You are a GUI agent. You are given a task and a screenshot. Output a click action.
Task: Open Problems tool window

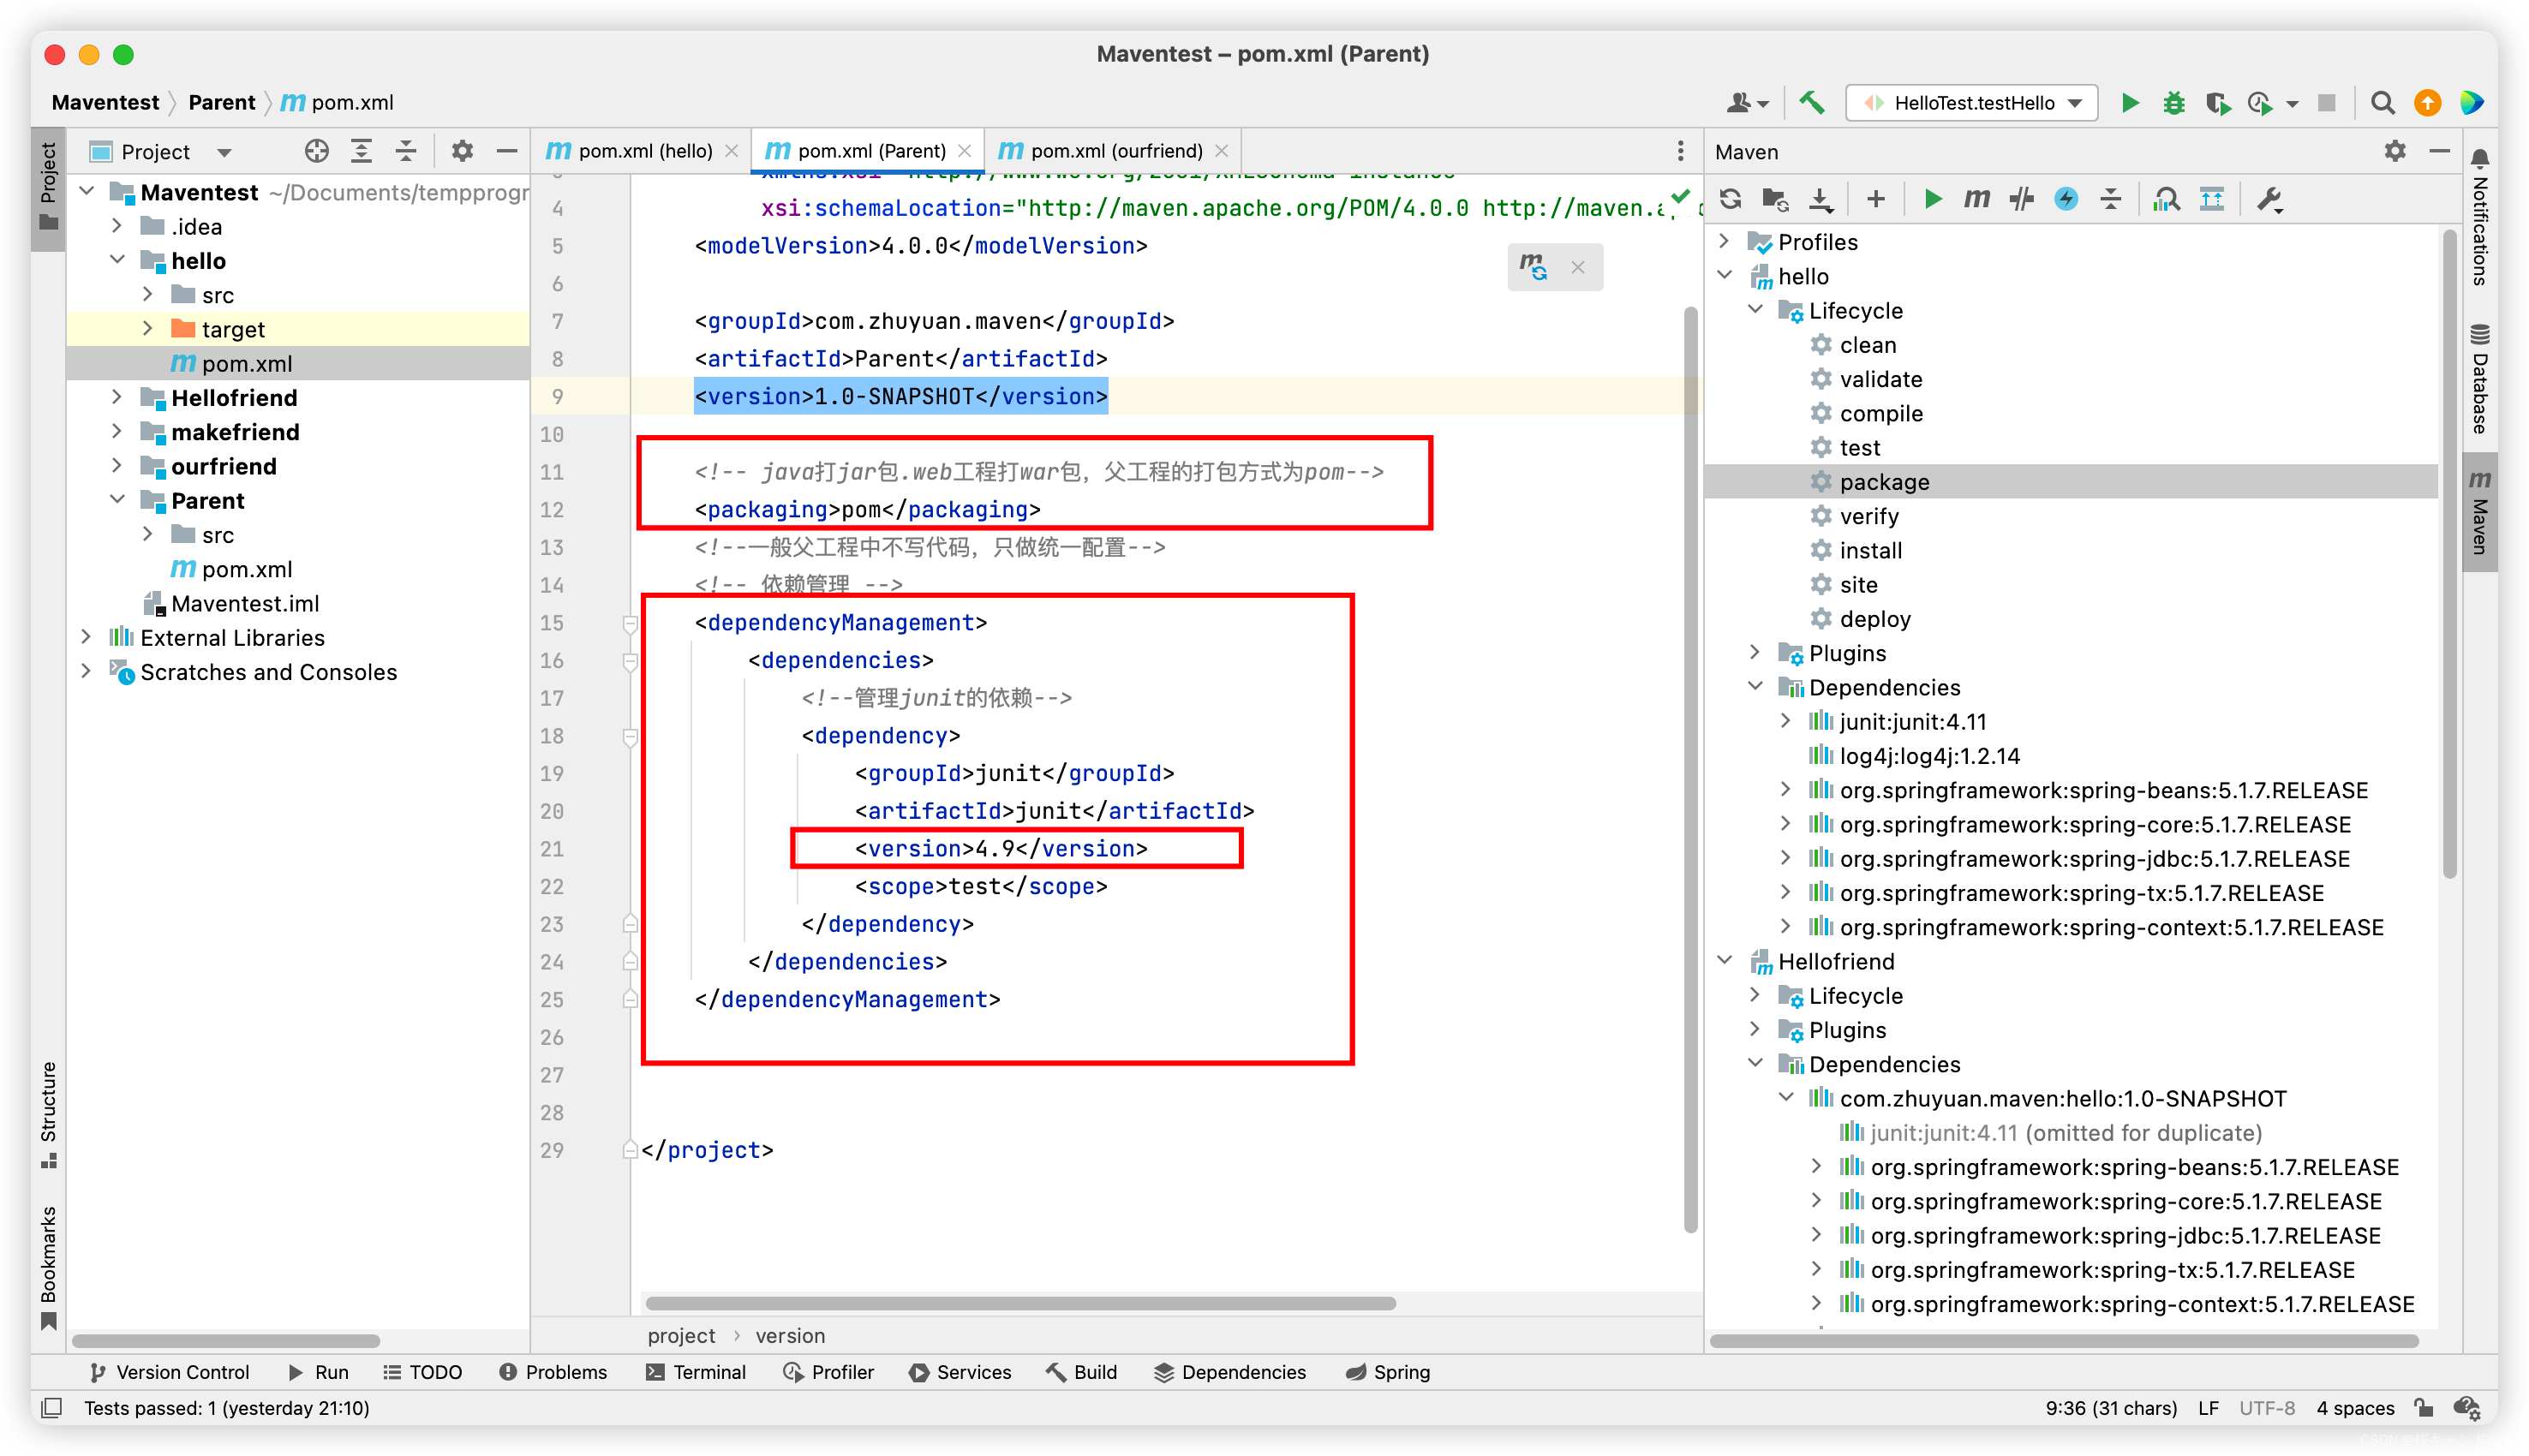tap(553, 1372)
